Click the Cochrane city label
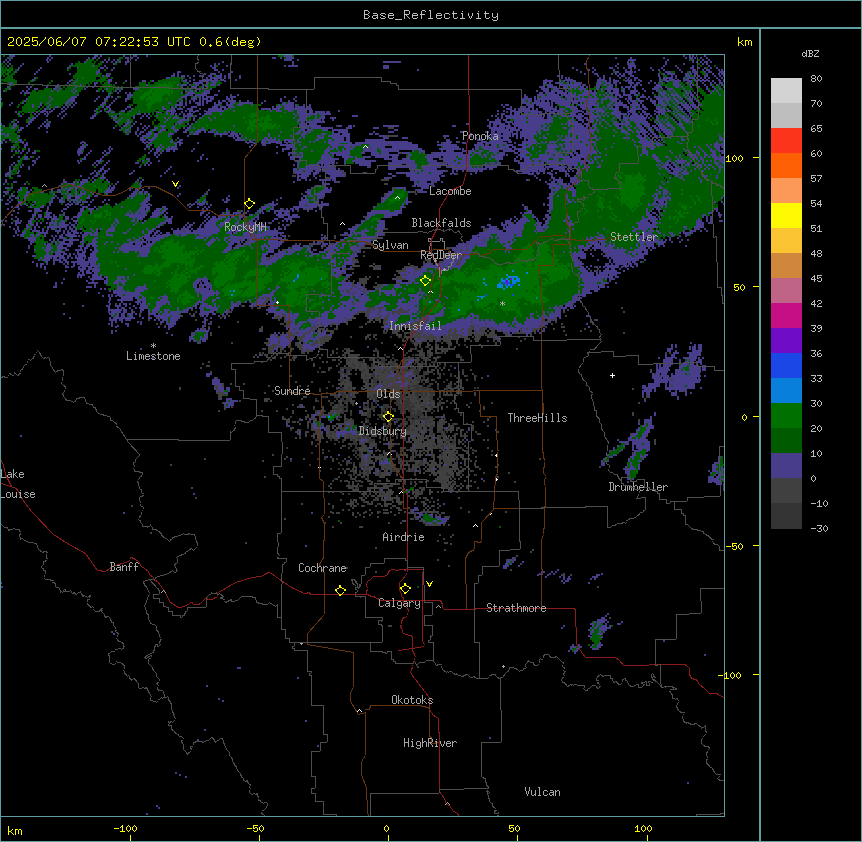862x842 pixels. pos(322,568)
